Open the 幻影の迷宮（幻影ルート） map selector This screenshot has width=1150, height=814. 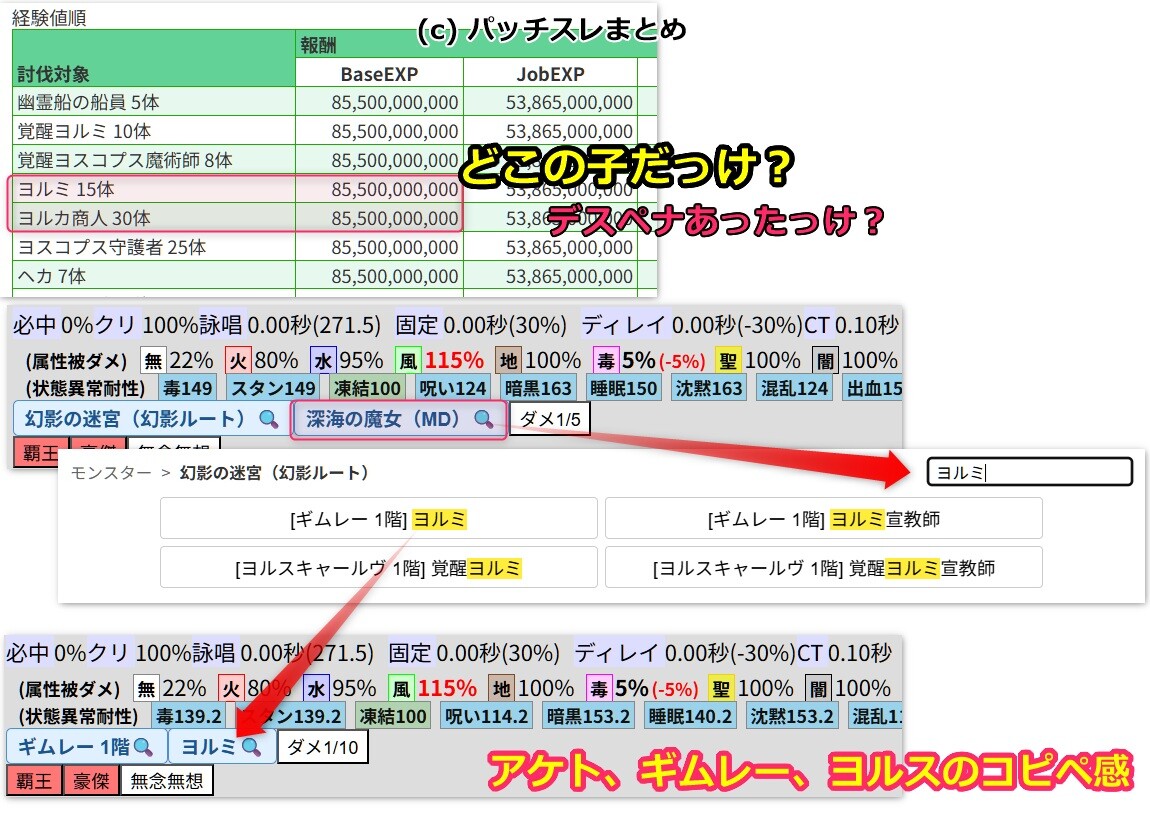pyautogui.click(x=138, y=419)
